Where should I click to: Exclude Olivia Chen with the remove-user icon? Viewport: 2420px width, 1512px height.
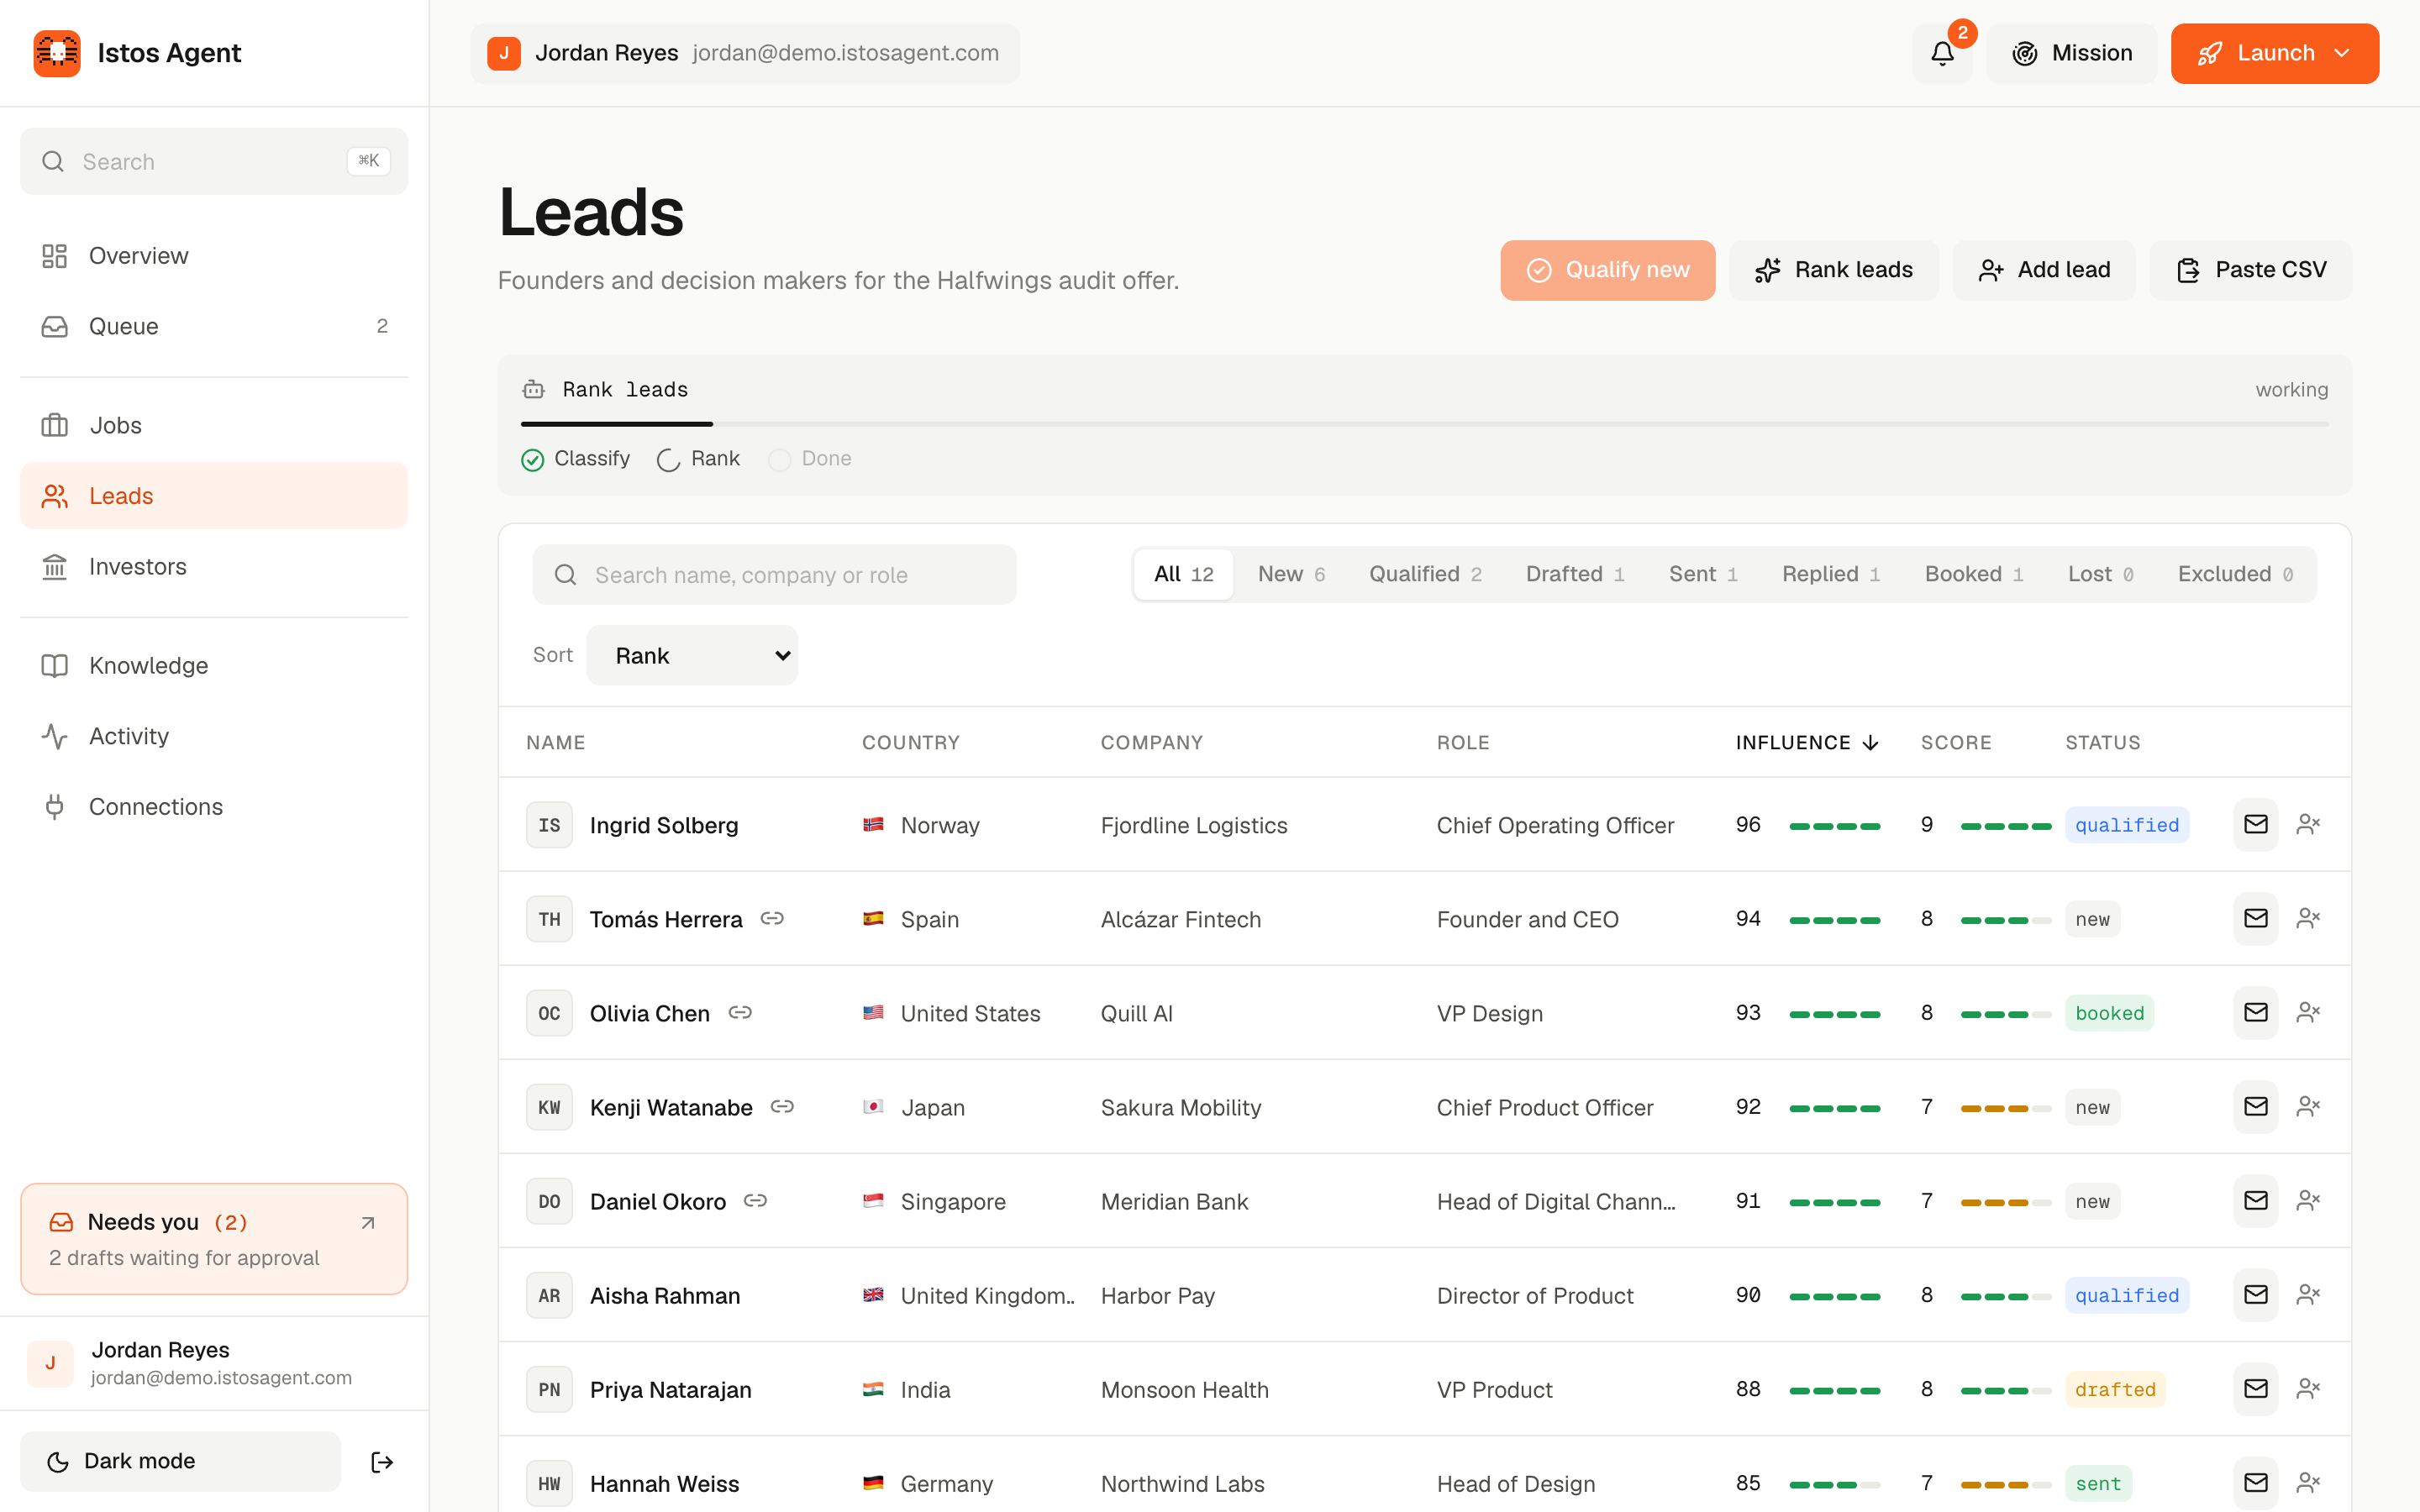click(2308, 1012)
